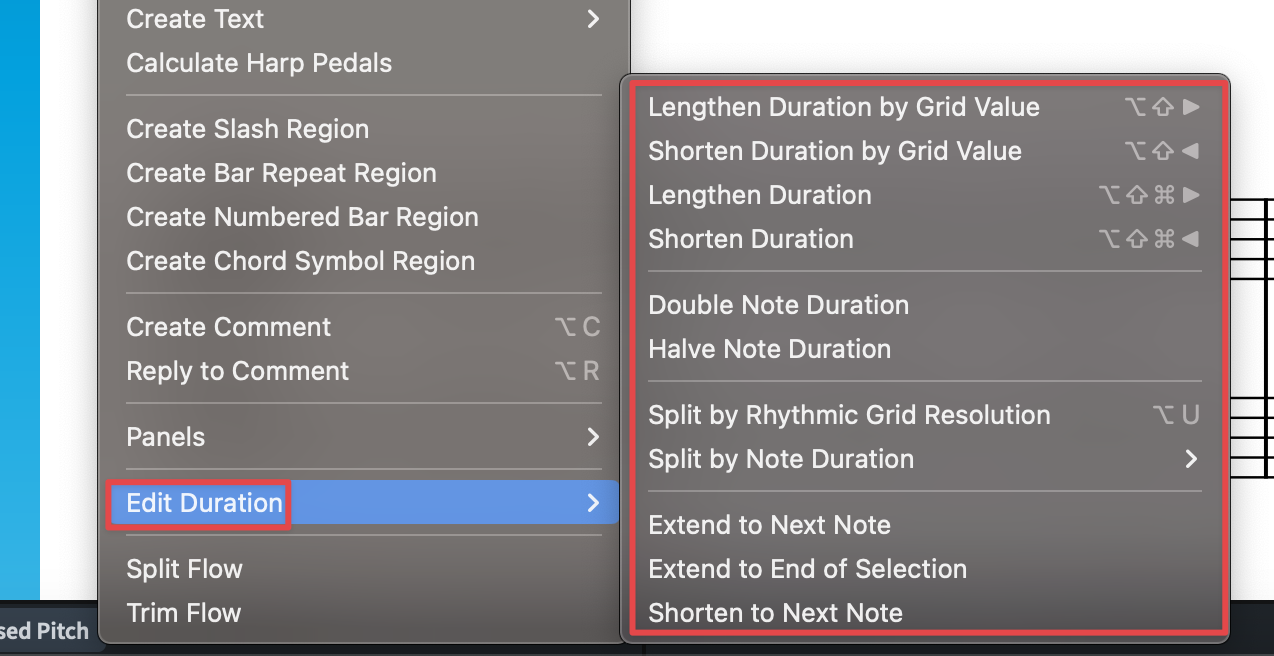1274x656 pixels.
Task: Select Shorten Duration by Grid Value
Action: 835,151
